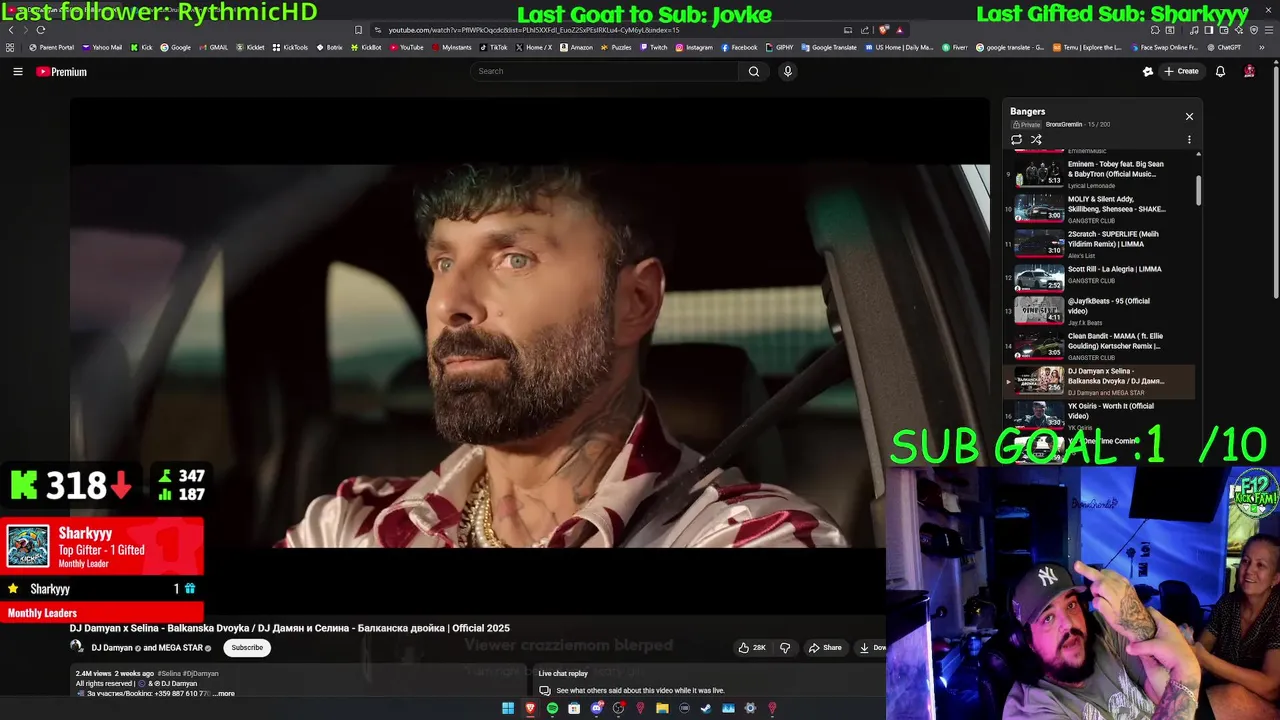The width and height of the screenshot is (1280, 720).
Task: Open the MyInstants bookmark
Action: pos(451,47)
